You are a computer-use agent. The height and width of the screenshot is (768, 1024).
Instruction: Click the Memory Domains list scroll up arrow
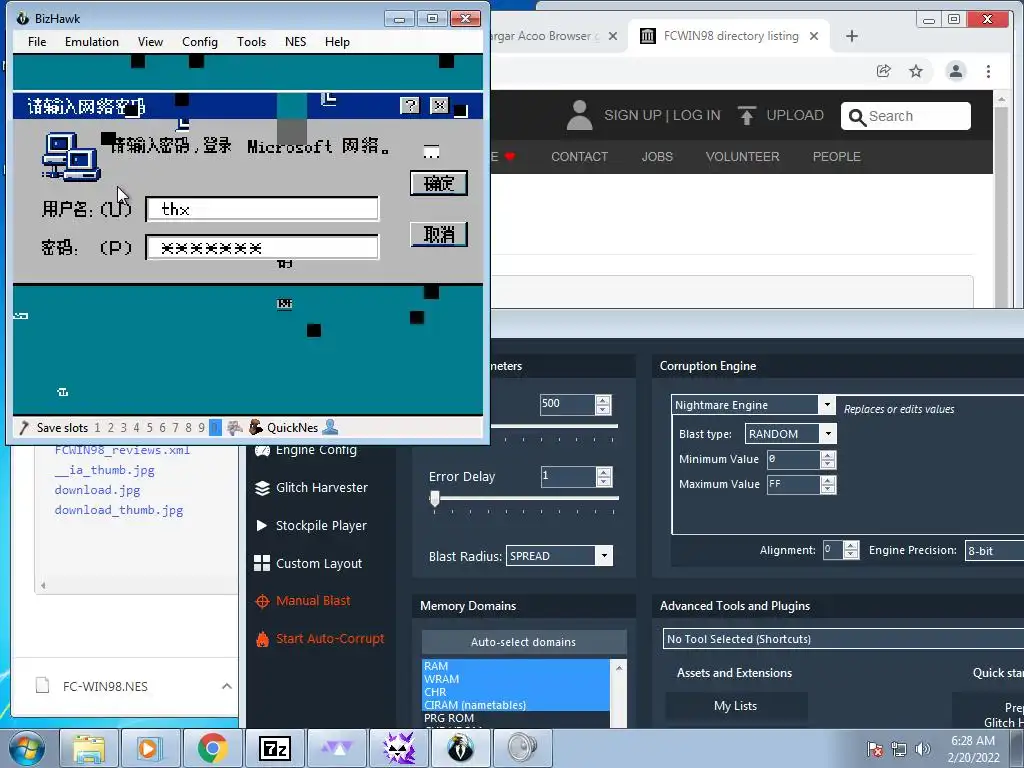(x=619, y=667)
